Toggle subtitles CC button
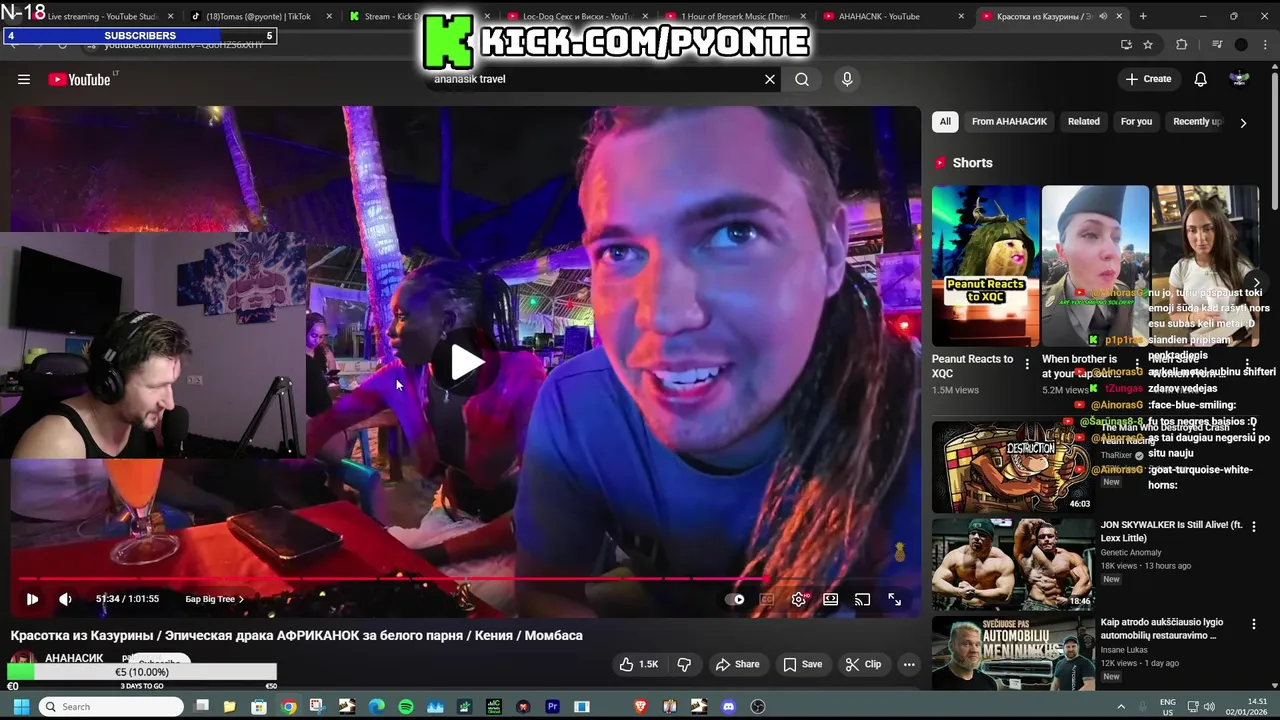 click(767, 599)
